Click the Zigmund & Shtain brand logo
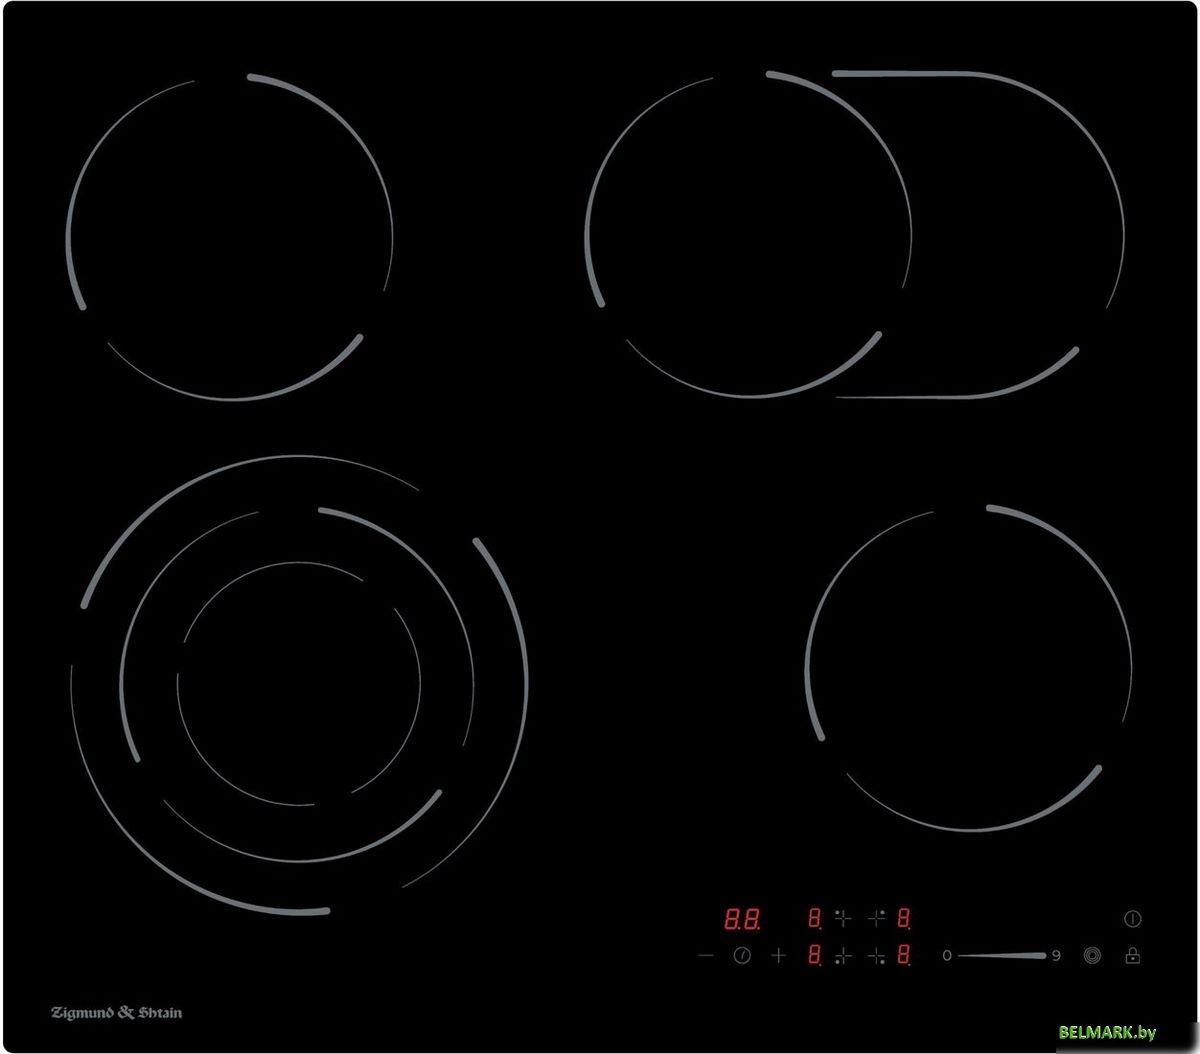 pos(116,1013)
